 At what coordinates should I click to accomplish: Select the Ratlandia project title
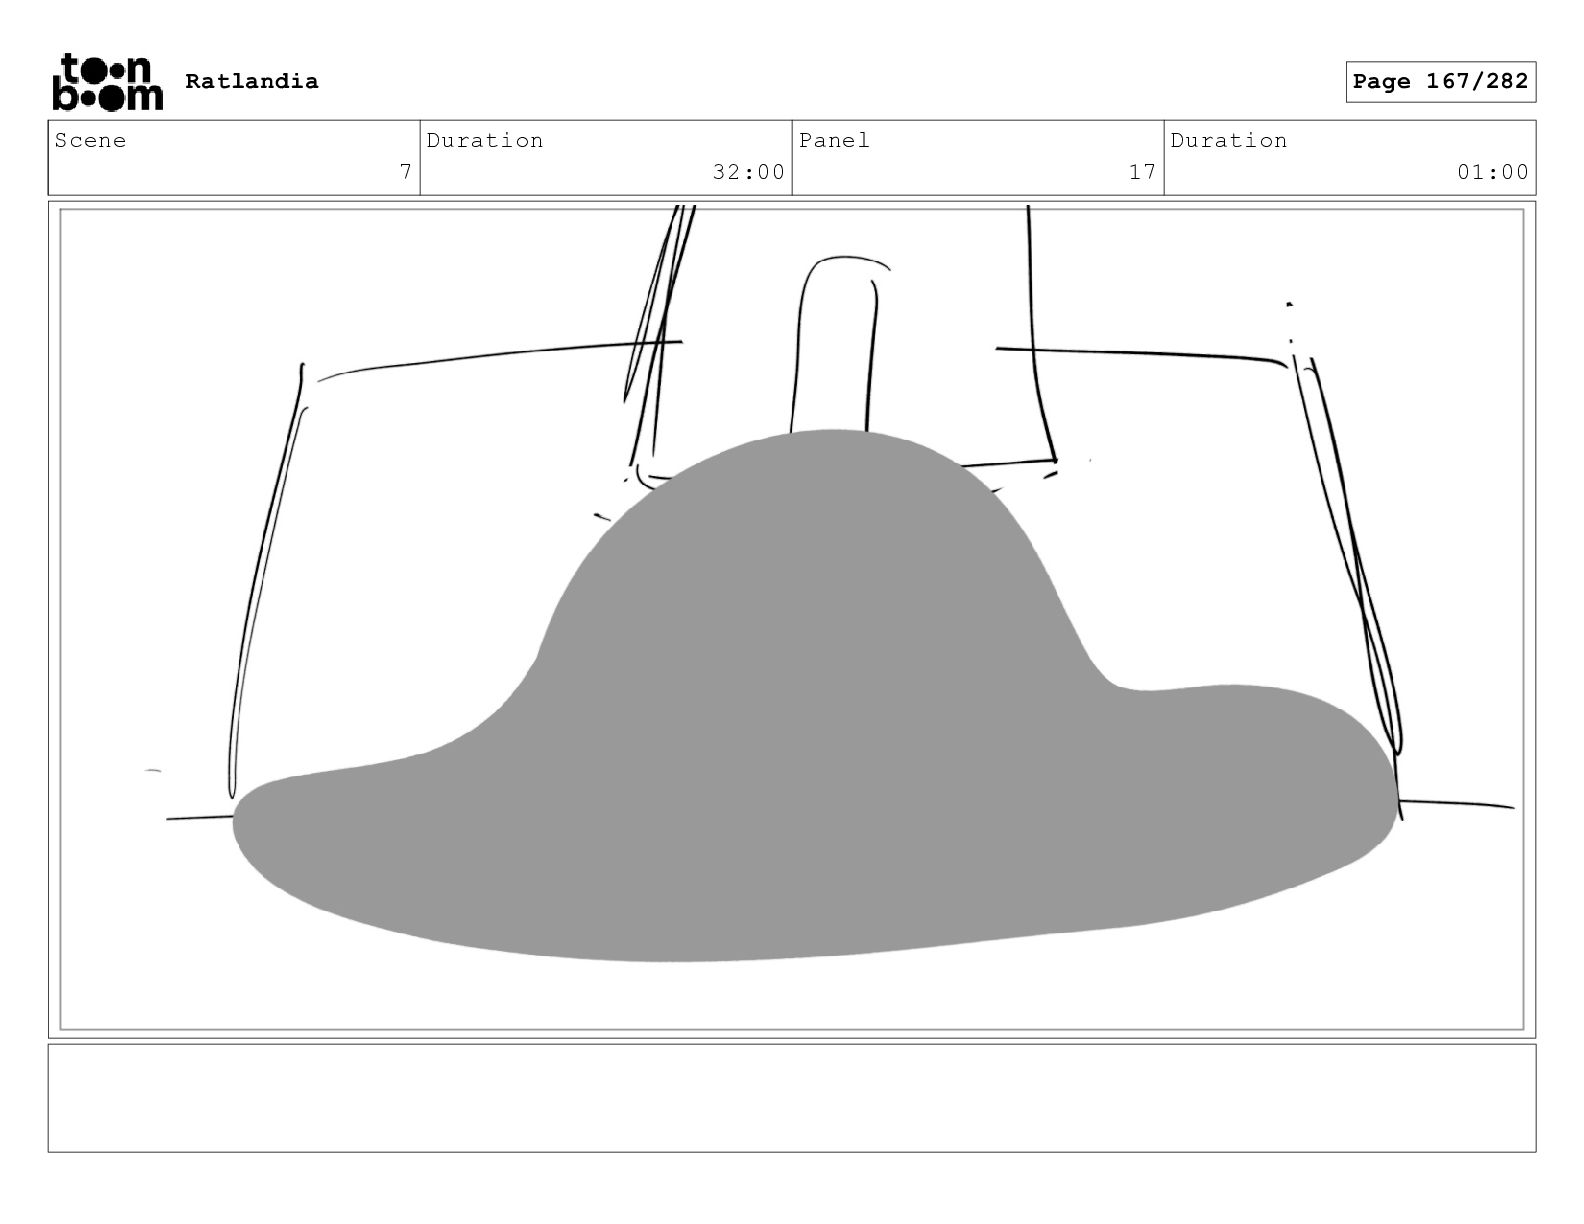[x=252, y=81]
